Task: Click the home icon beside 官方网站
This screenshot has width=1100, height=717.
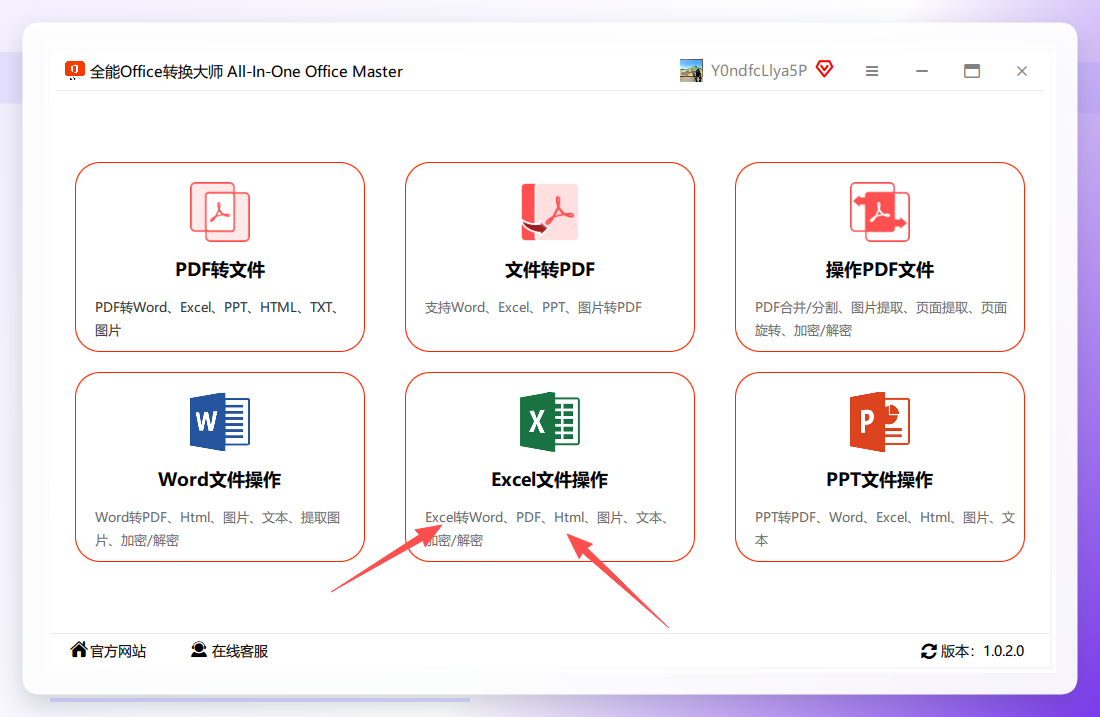Action: pos(79,650)
